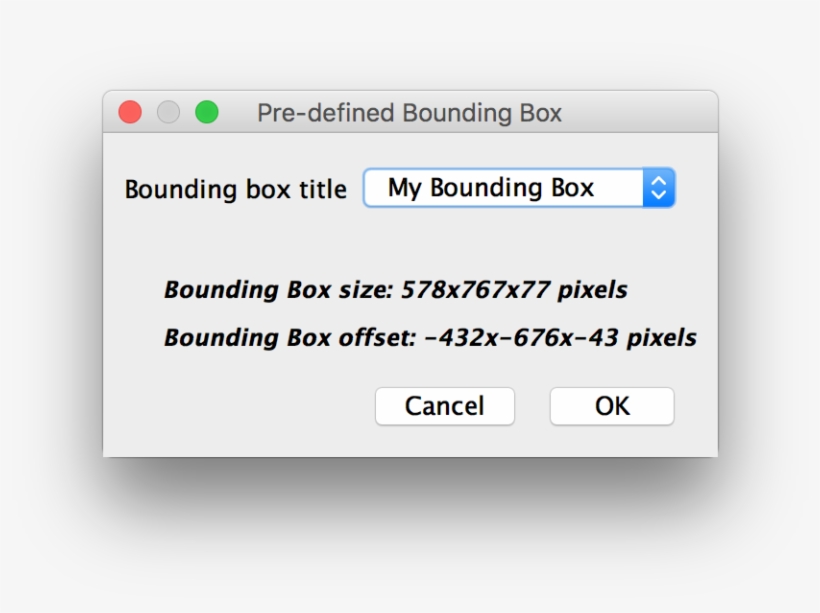This screenshot has width=820, height=613.
Task: Click the Bounding Box size text line
Action: [x=396, y=290]
